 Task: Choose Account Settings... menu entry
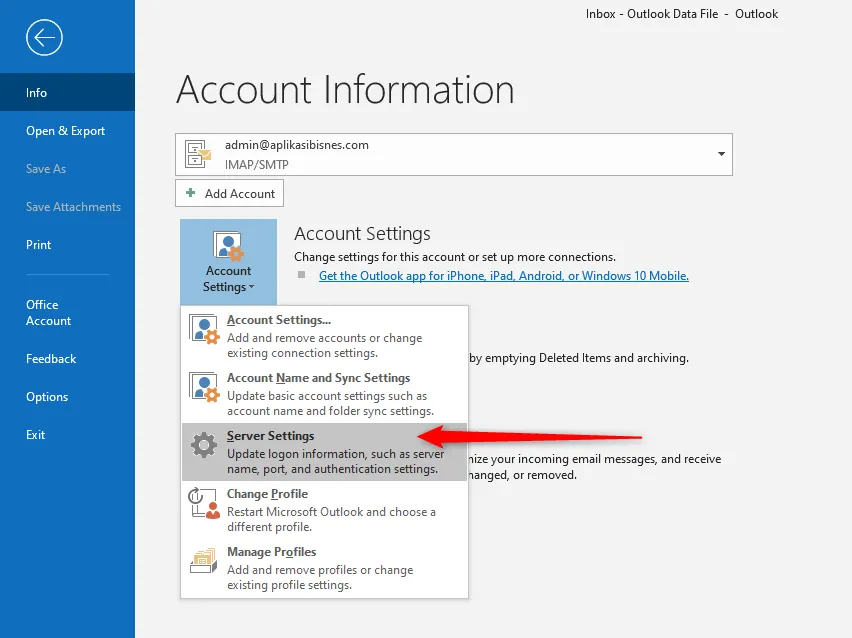(x=324, y=336)
